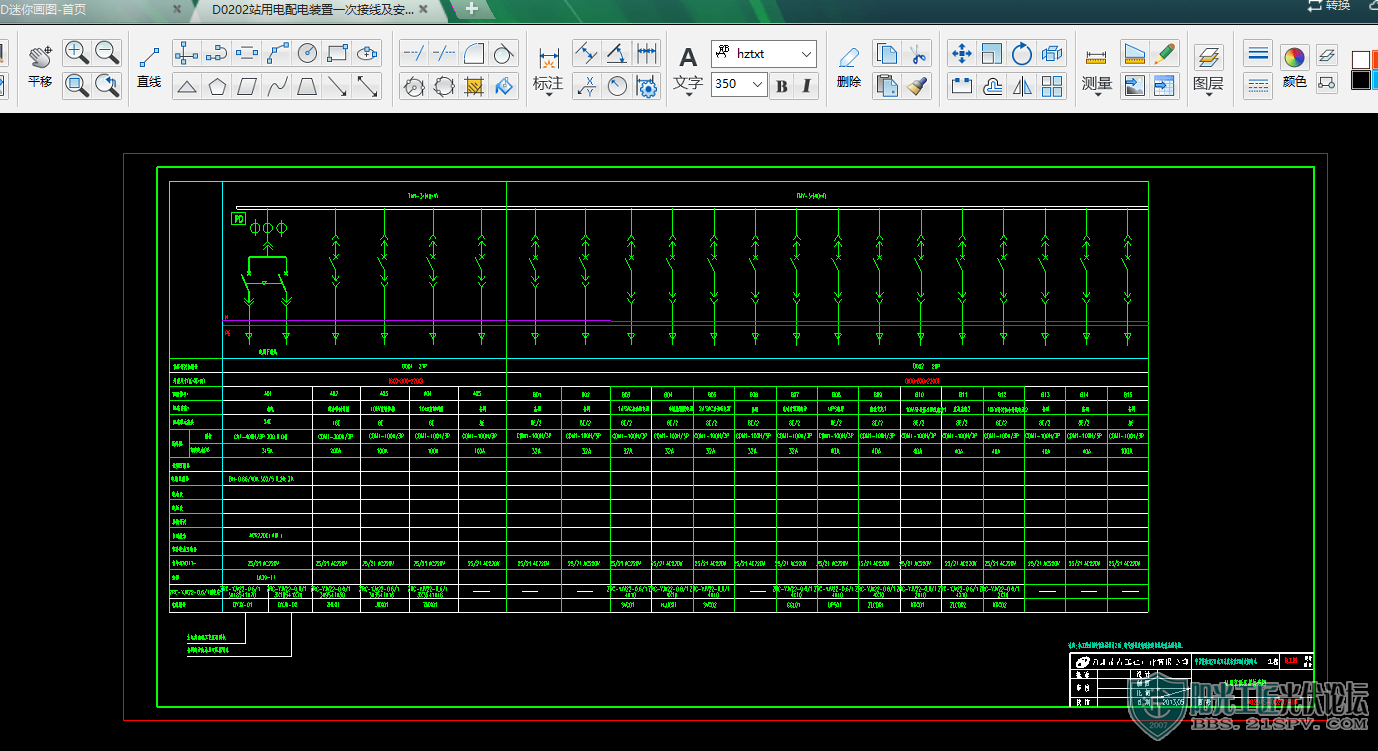
Task: Click the array grid tool
Action: pyautogui.click(x=1052, y=87)
